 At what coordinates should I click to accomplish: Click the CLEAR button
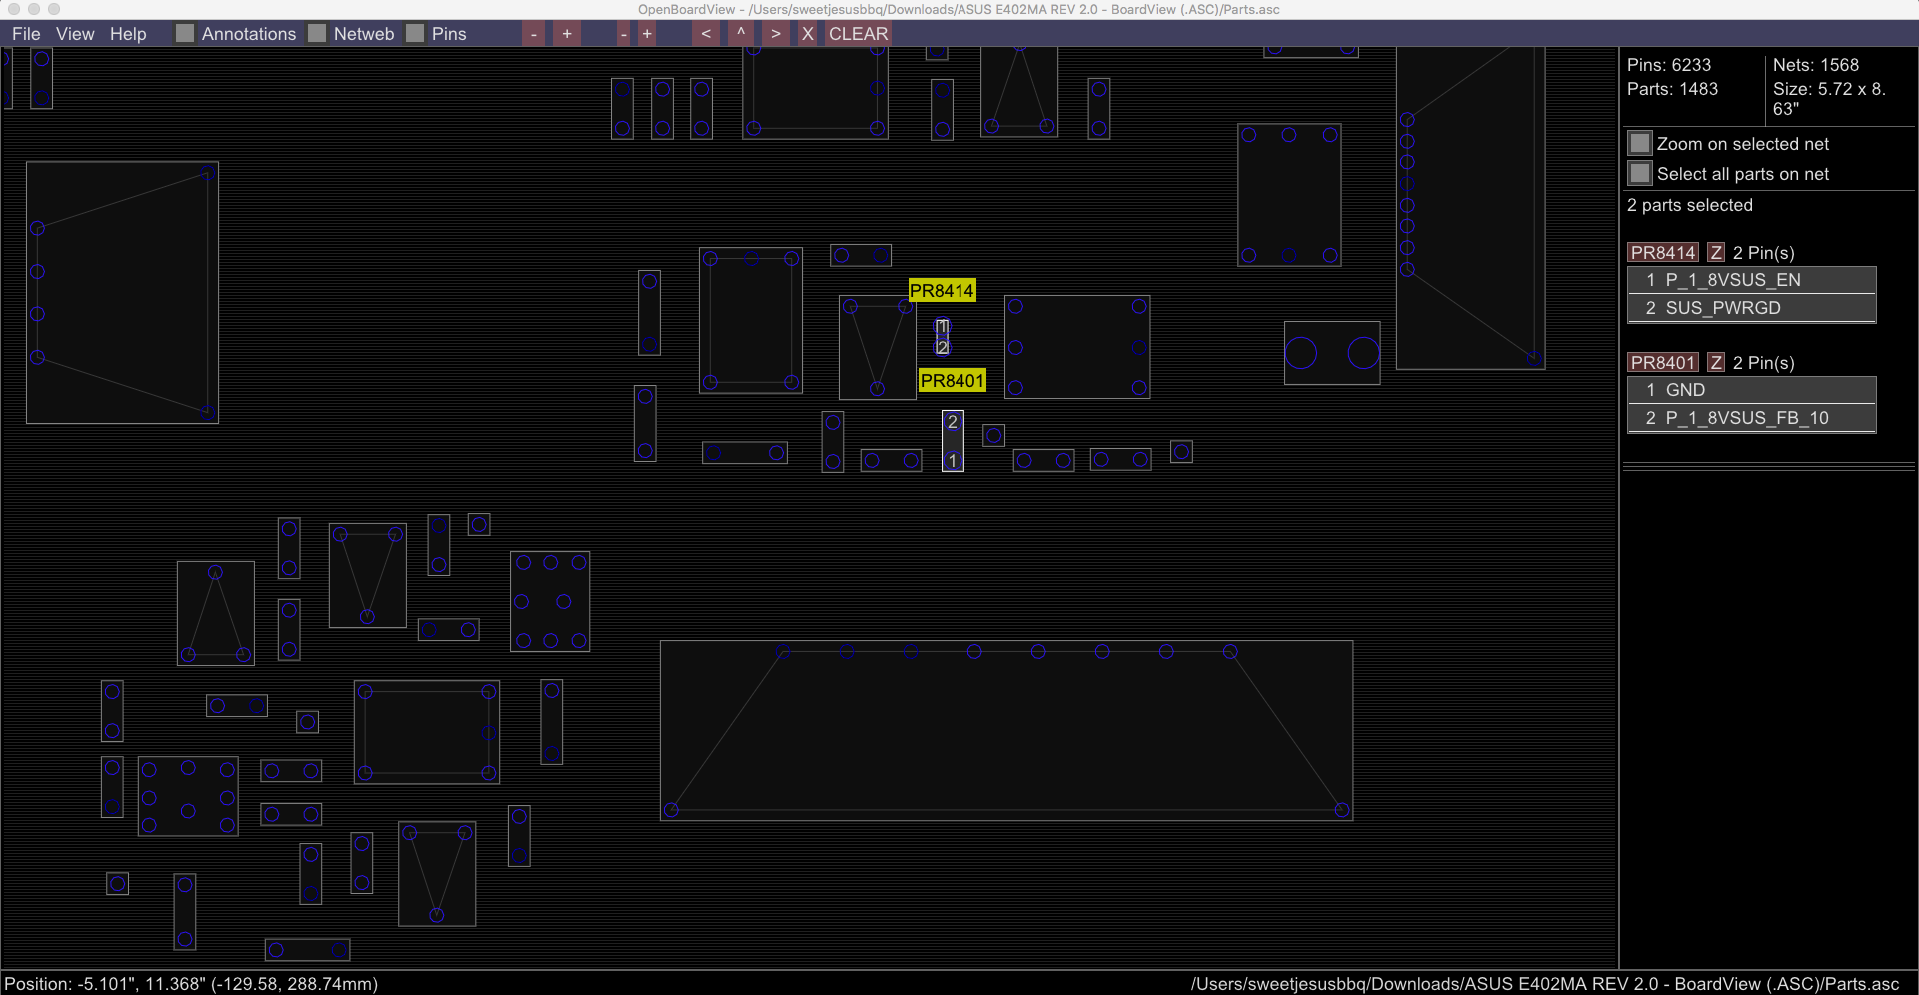[x=858, y=34]
